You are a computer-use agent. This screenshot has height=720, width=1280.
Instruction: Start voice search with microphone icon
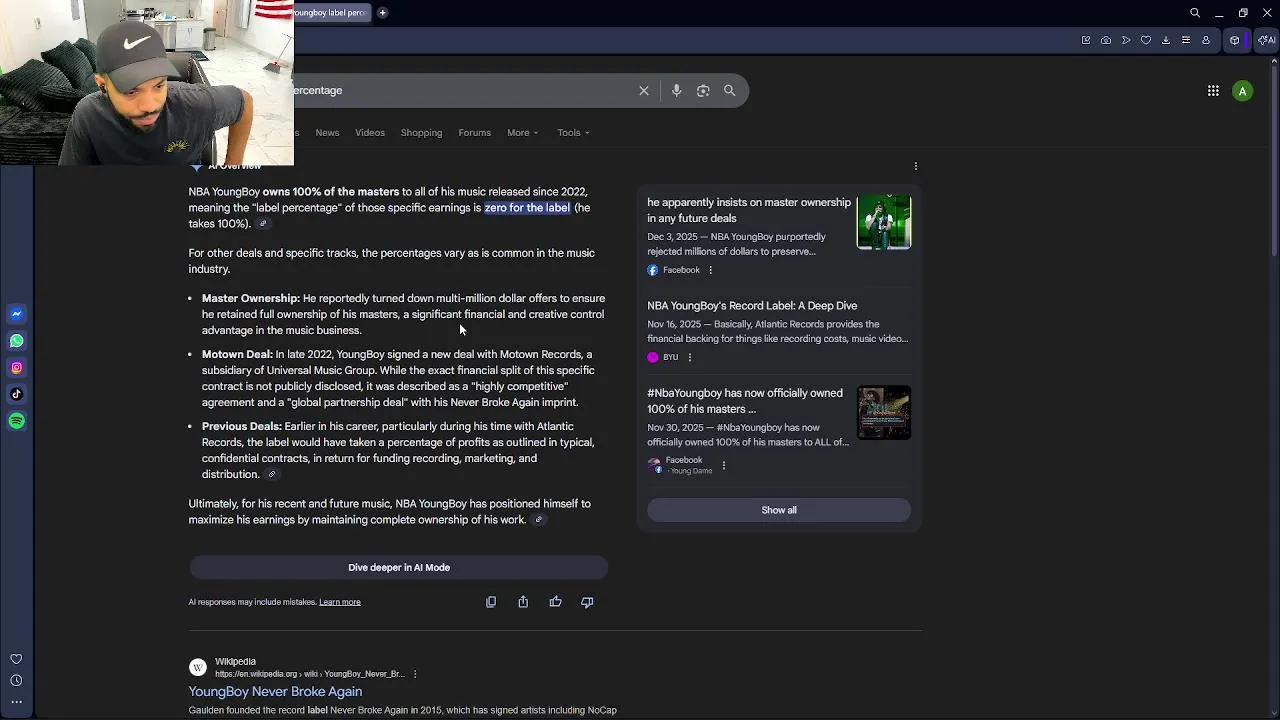click(x=677, y=91)
